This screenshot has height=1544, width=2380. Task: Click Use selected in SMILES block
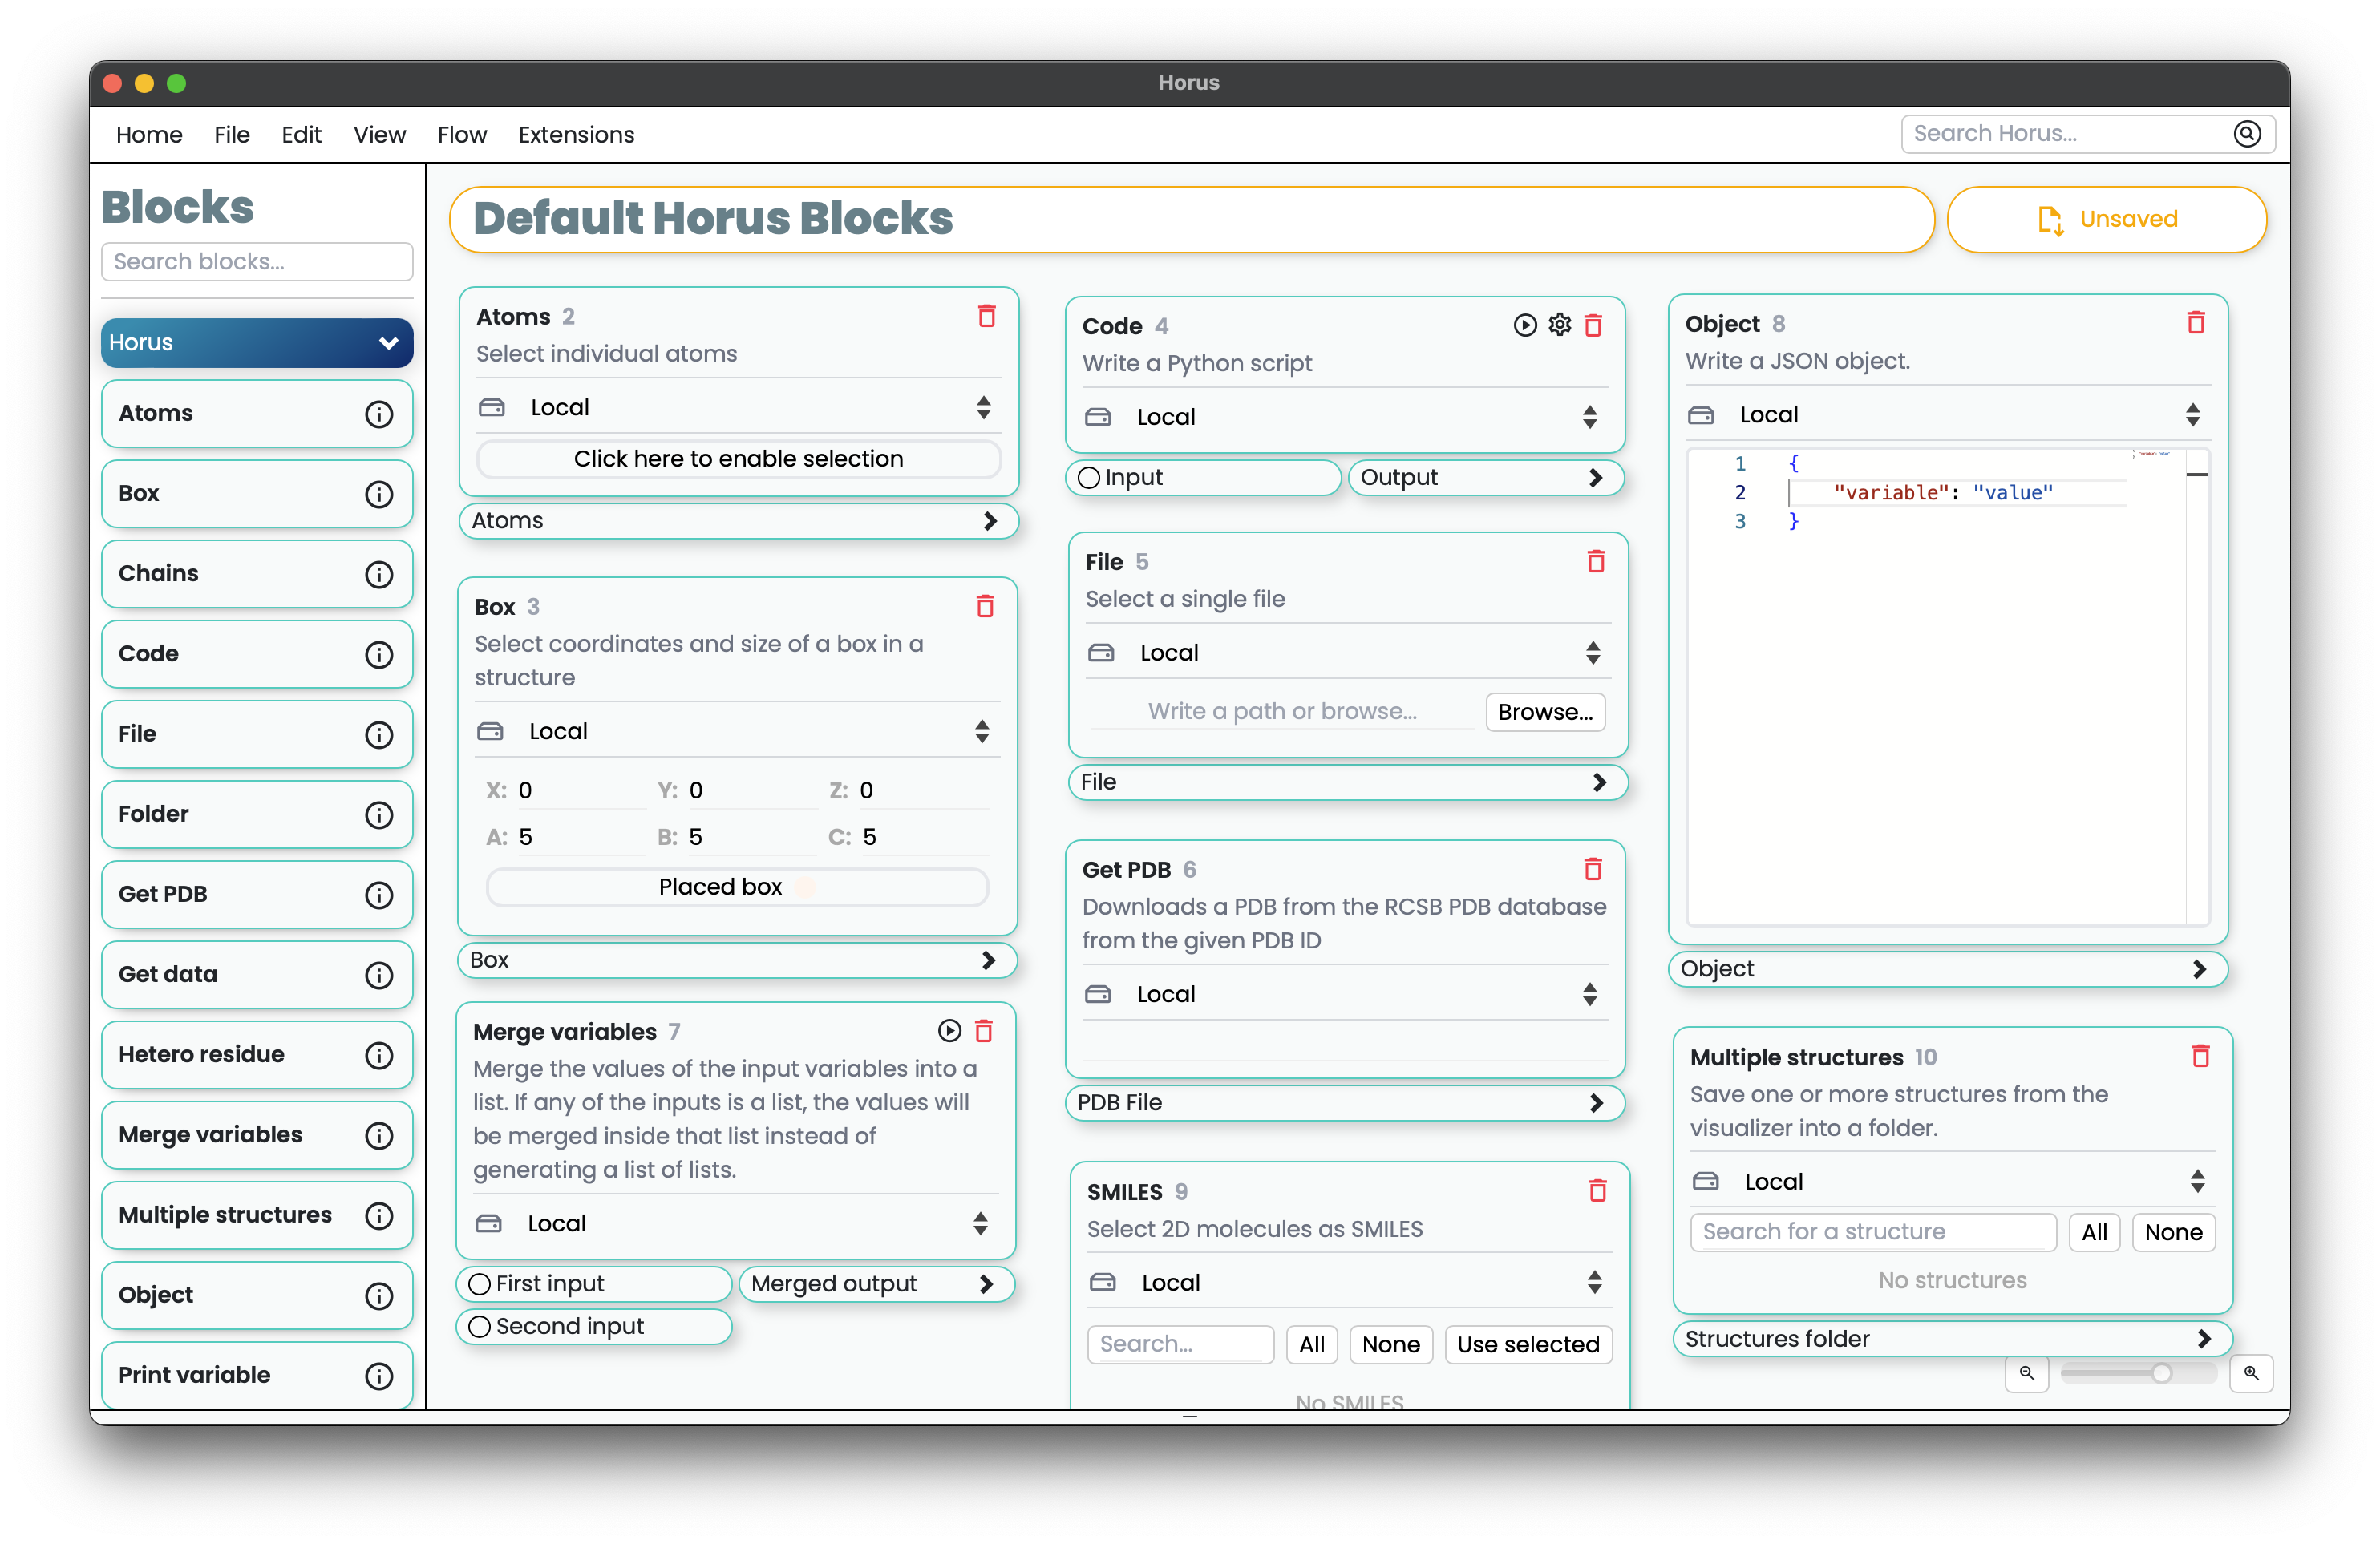(1527, 1344)
